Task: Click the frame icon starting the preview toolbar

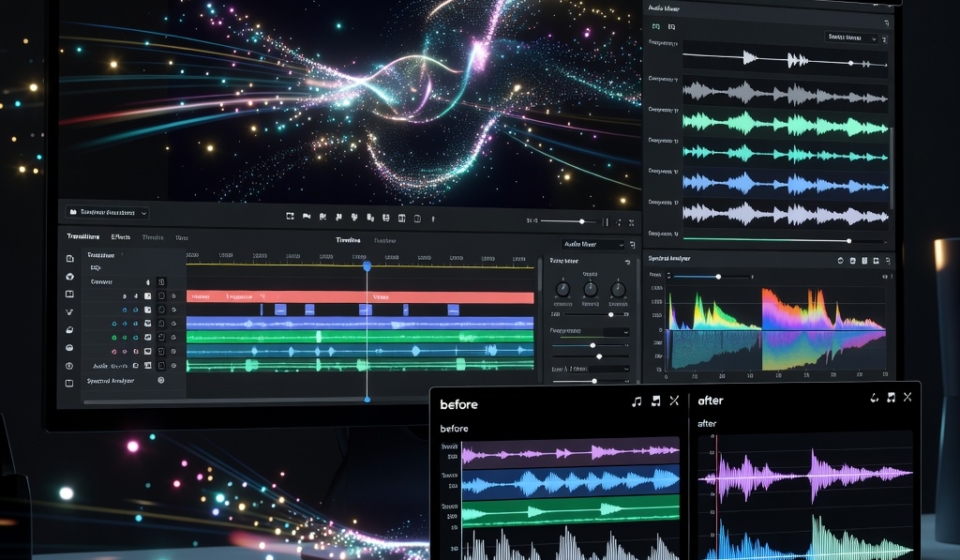Action: point(290,216)
